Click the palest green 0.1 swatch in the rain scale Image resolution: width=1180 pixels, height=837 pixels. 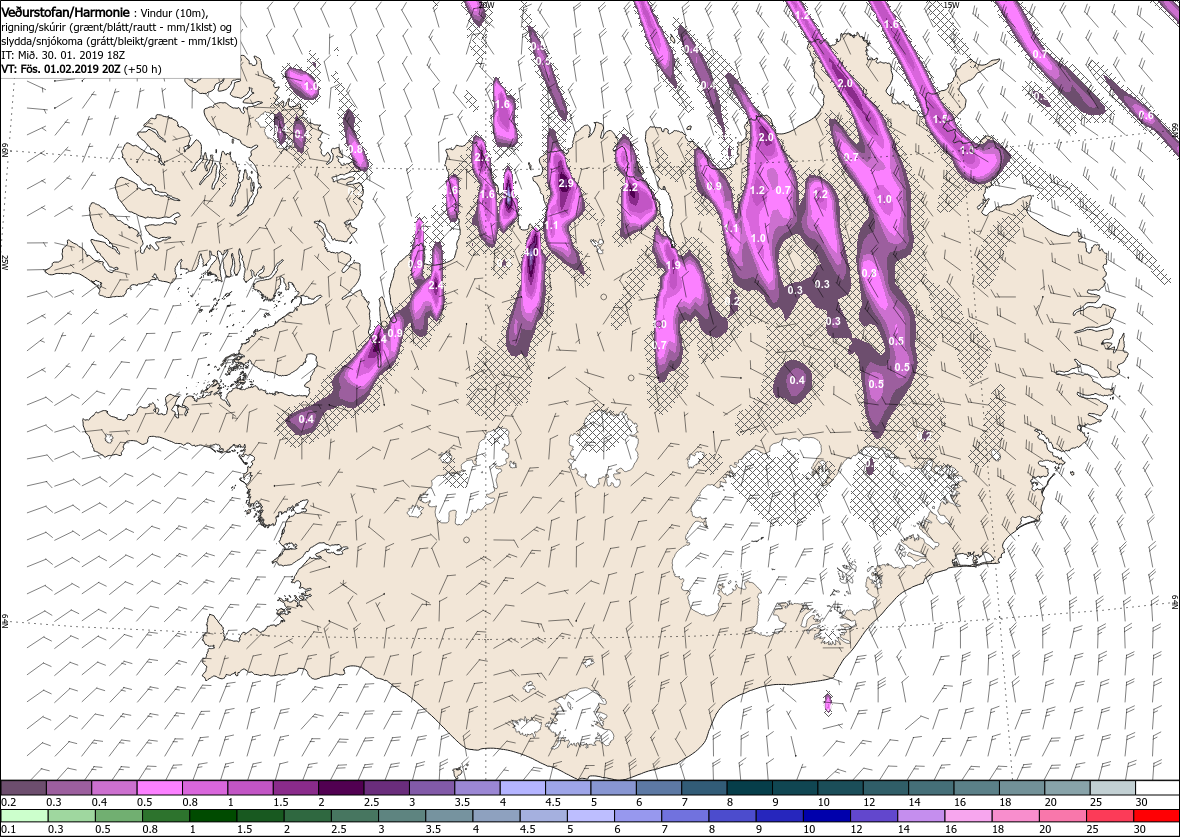click(x=25, y=816)
